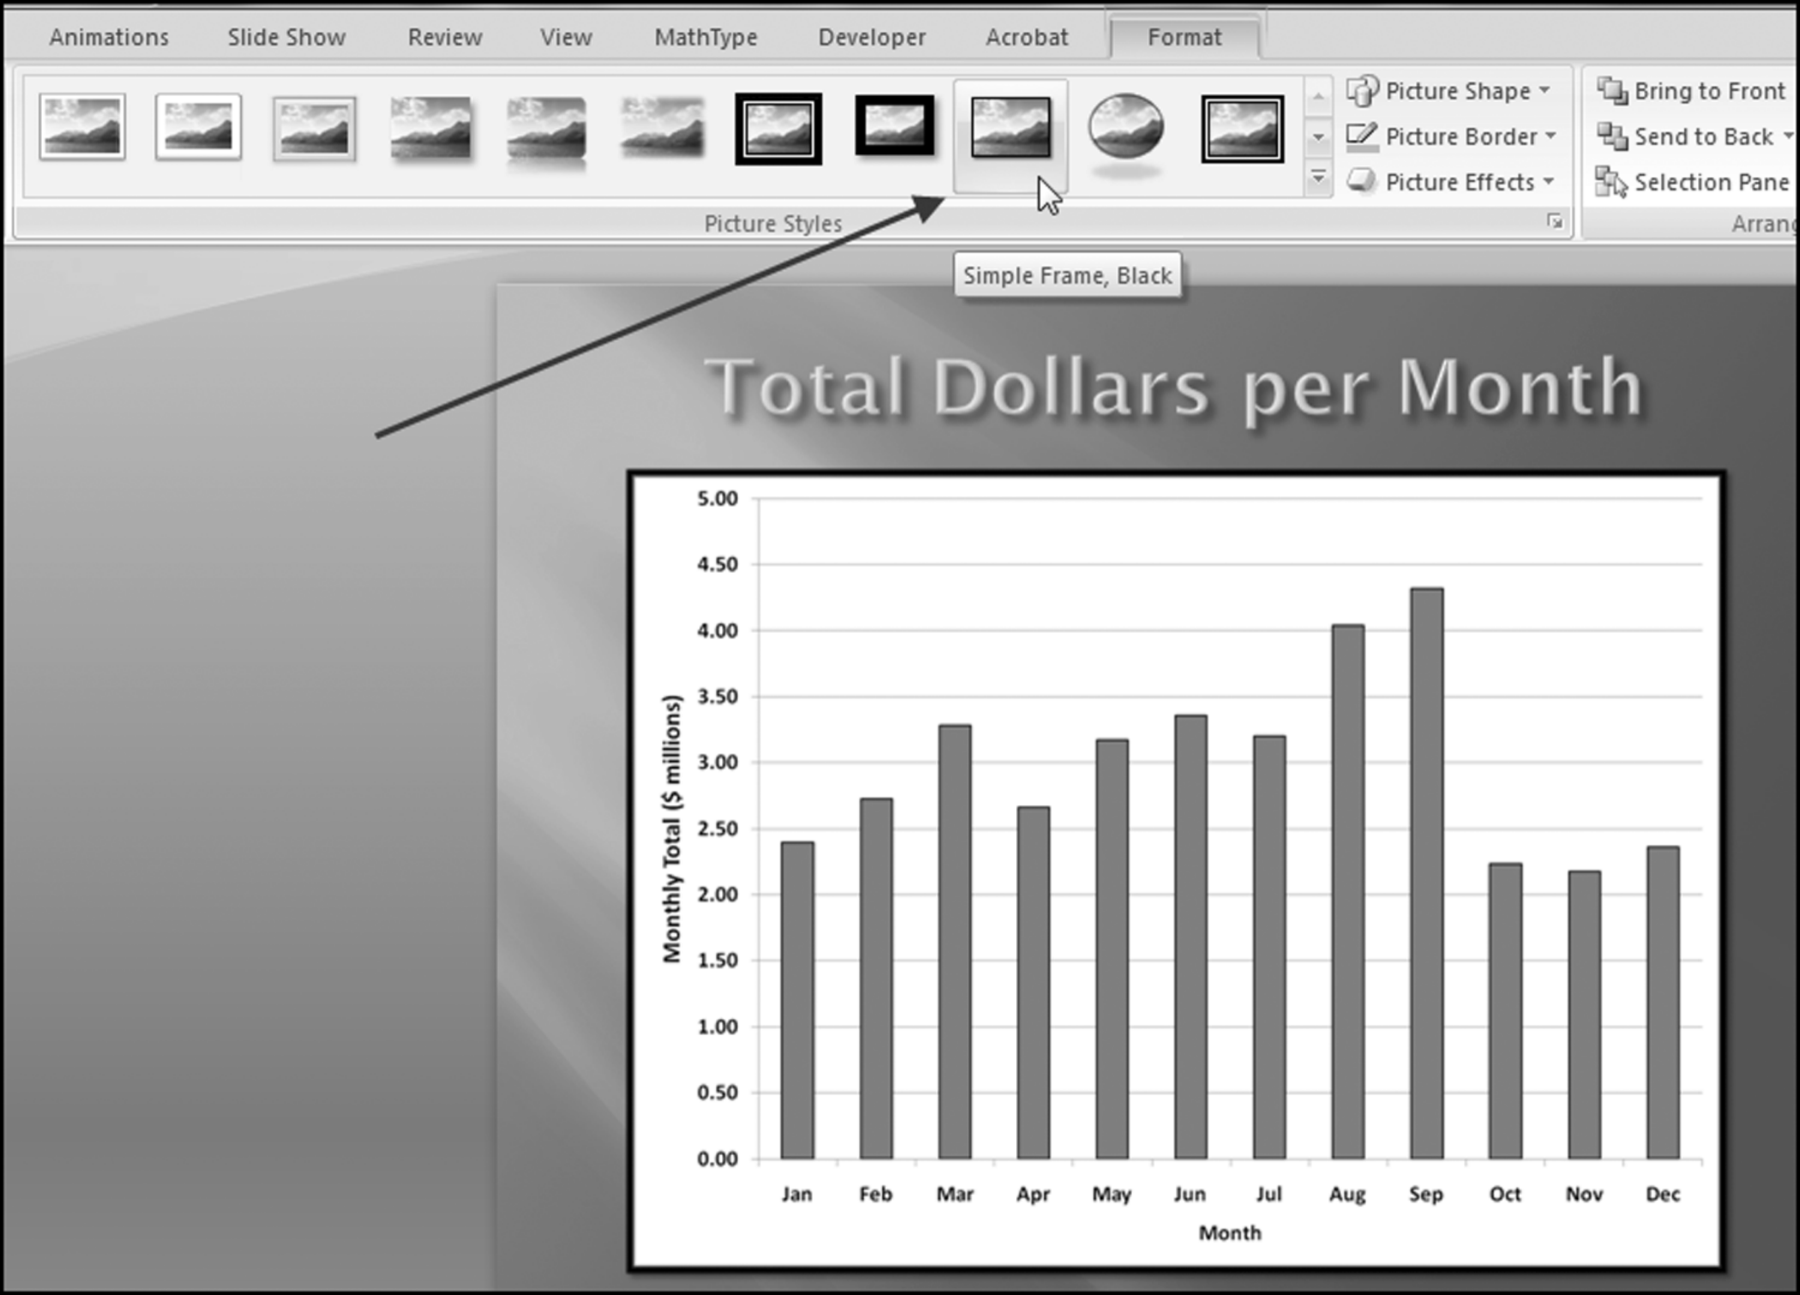Viewport: 1800px width, 1295px height.
Task: Apply the Thick Matte Black style thumbnail
Action: click(x=895, y=126)
